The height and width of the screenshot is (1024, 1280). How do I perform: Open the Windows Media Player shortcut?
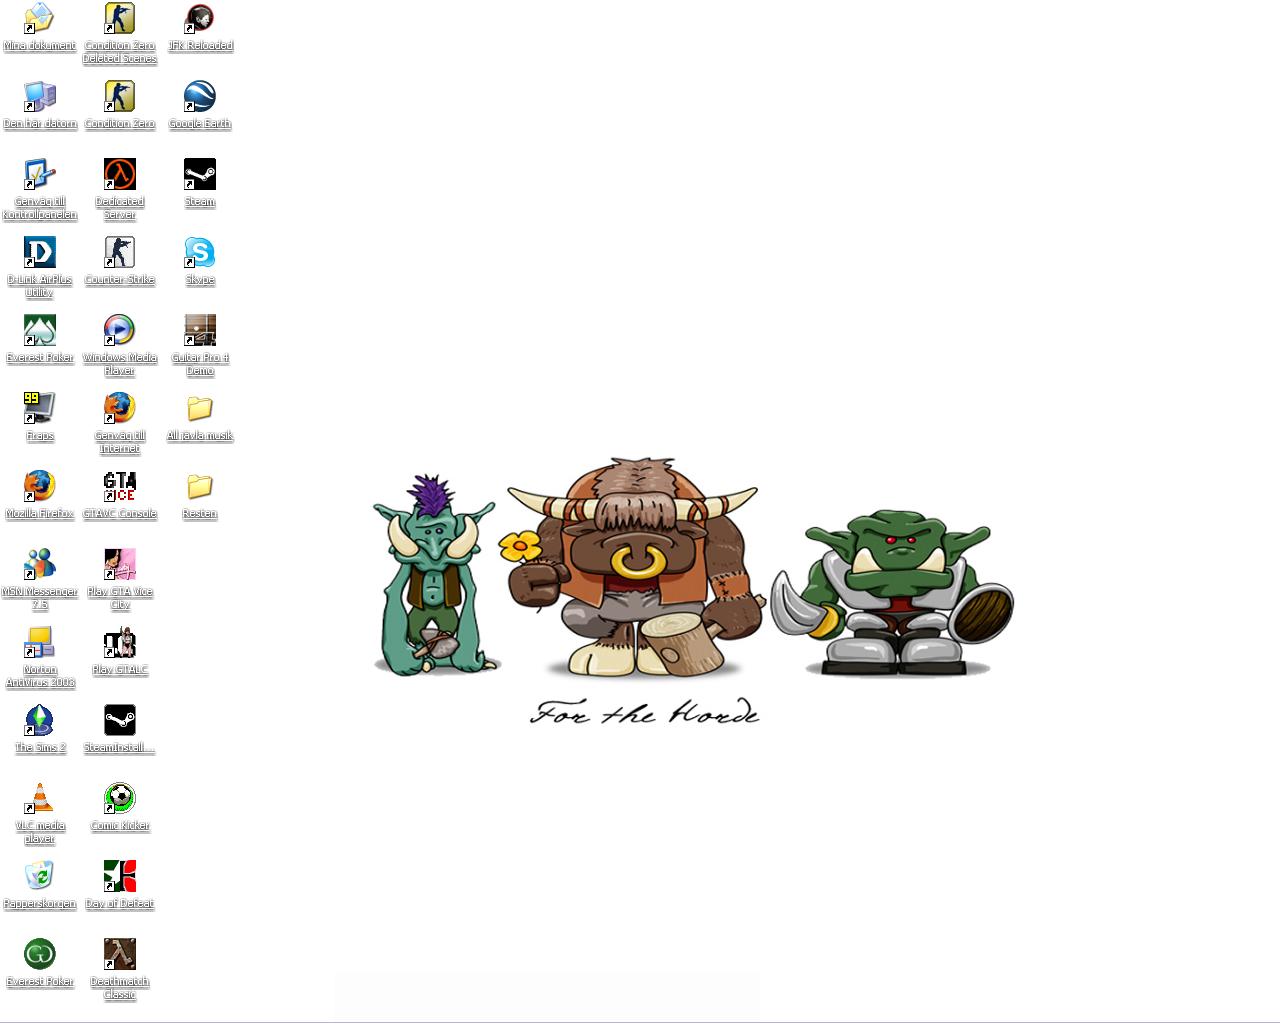coord(120,330)
